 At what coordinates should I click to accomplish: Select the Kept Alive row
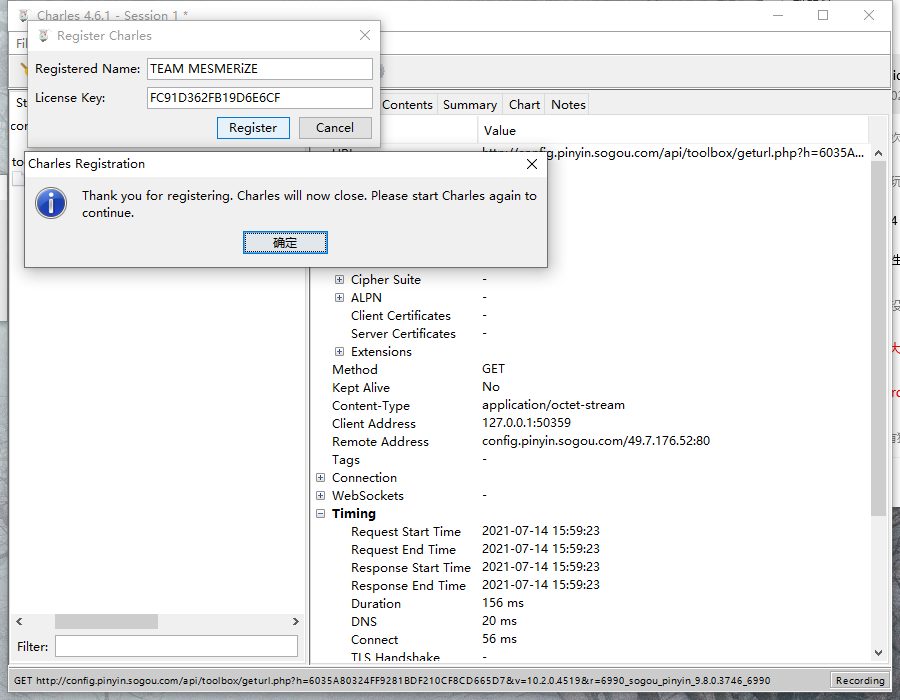[x=591, y=387]
